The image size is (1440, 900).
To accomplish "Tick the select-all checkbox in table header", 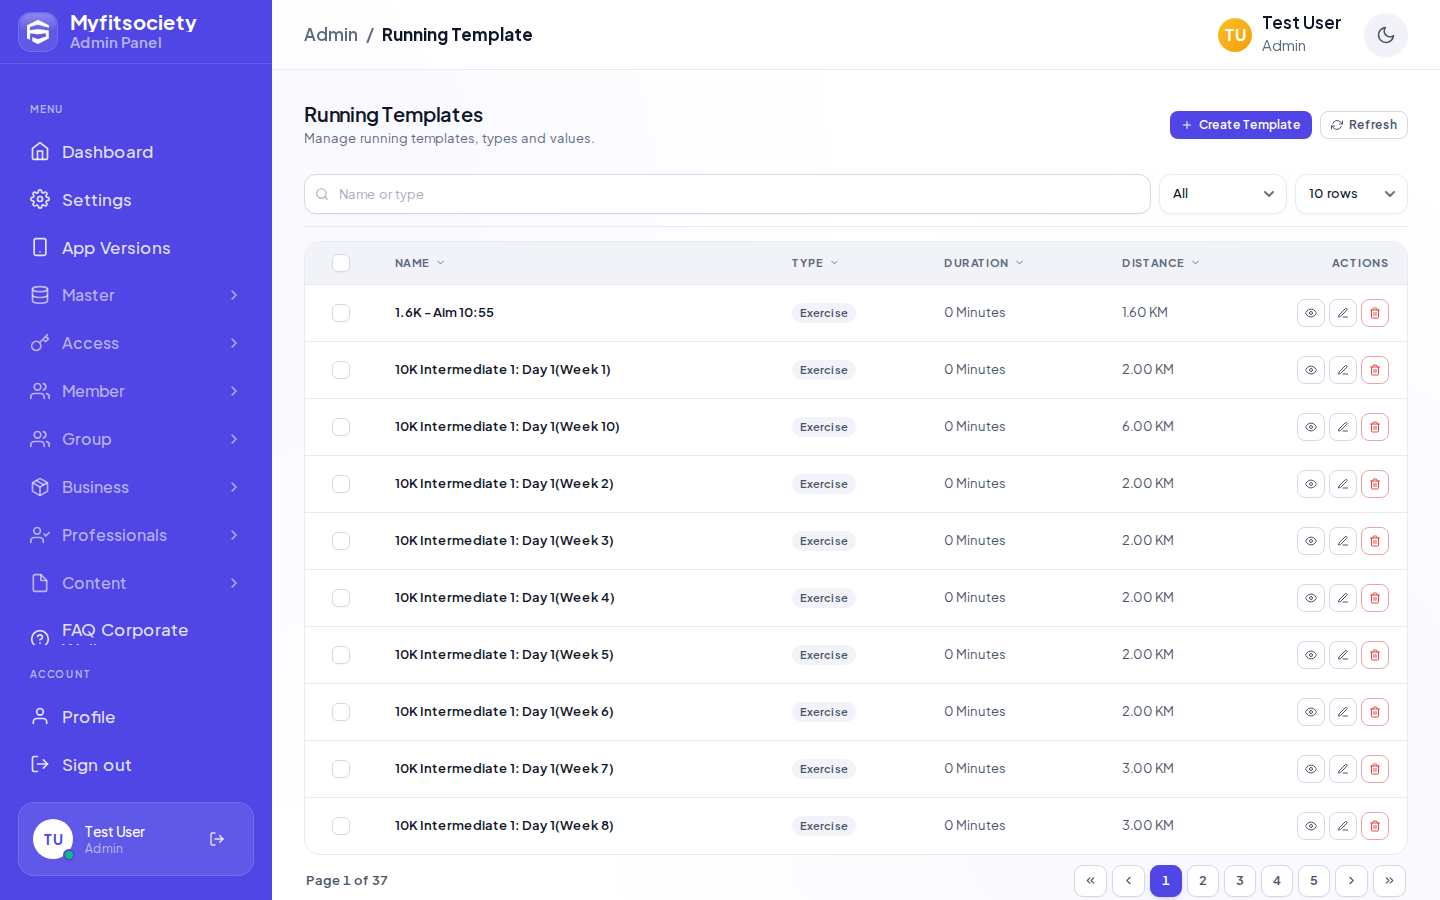I will [341, 263].
